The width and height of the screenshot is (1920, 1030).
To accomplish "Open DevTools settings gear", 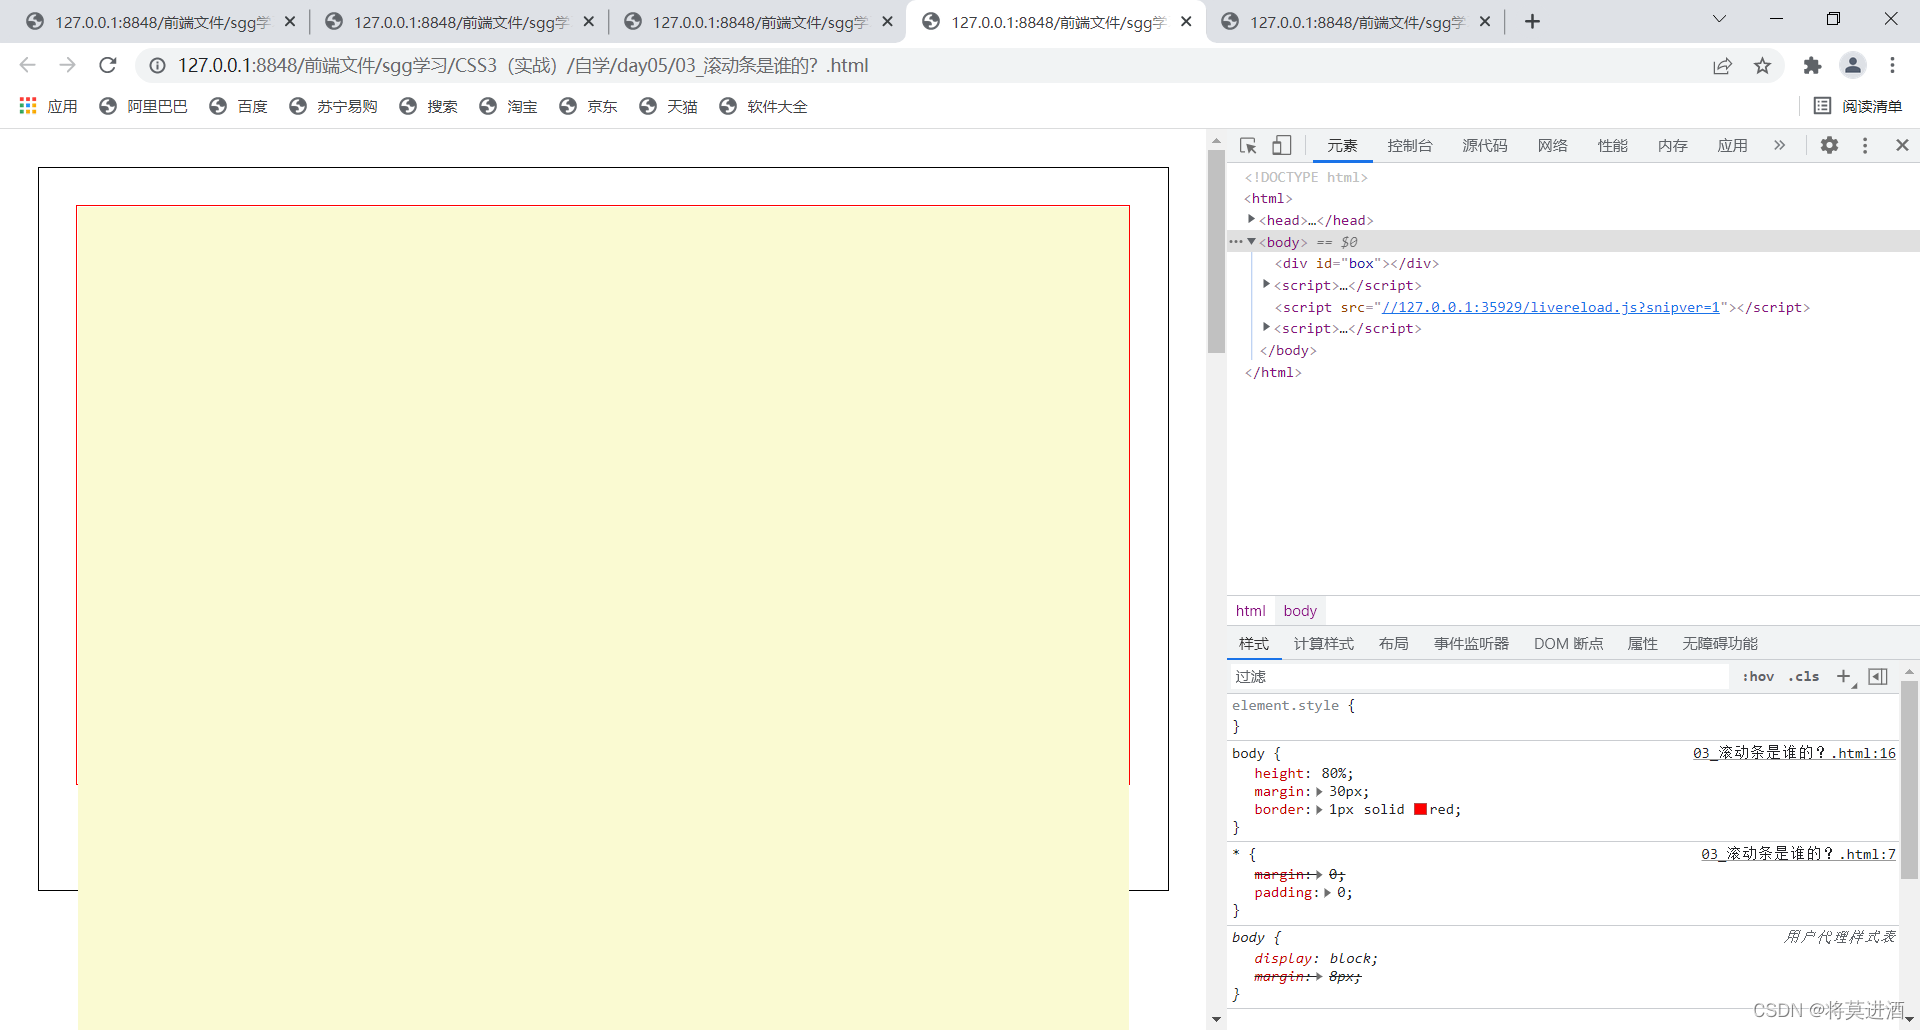I will (1829, 146).
